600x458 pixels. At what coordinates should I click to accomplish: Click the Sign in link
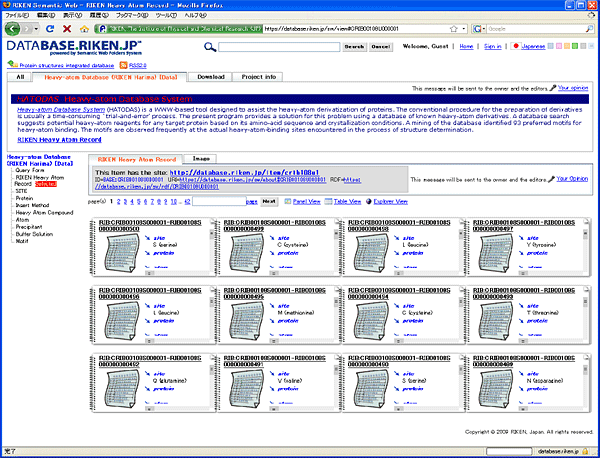pyautogui.click(x=492, y=46)
